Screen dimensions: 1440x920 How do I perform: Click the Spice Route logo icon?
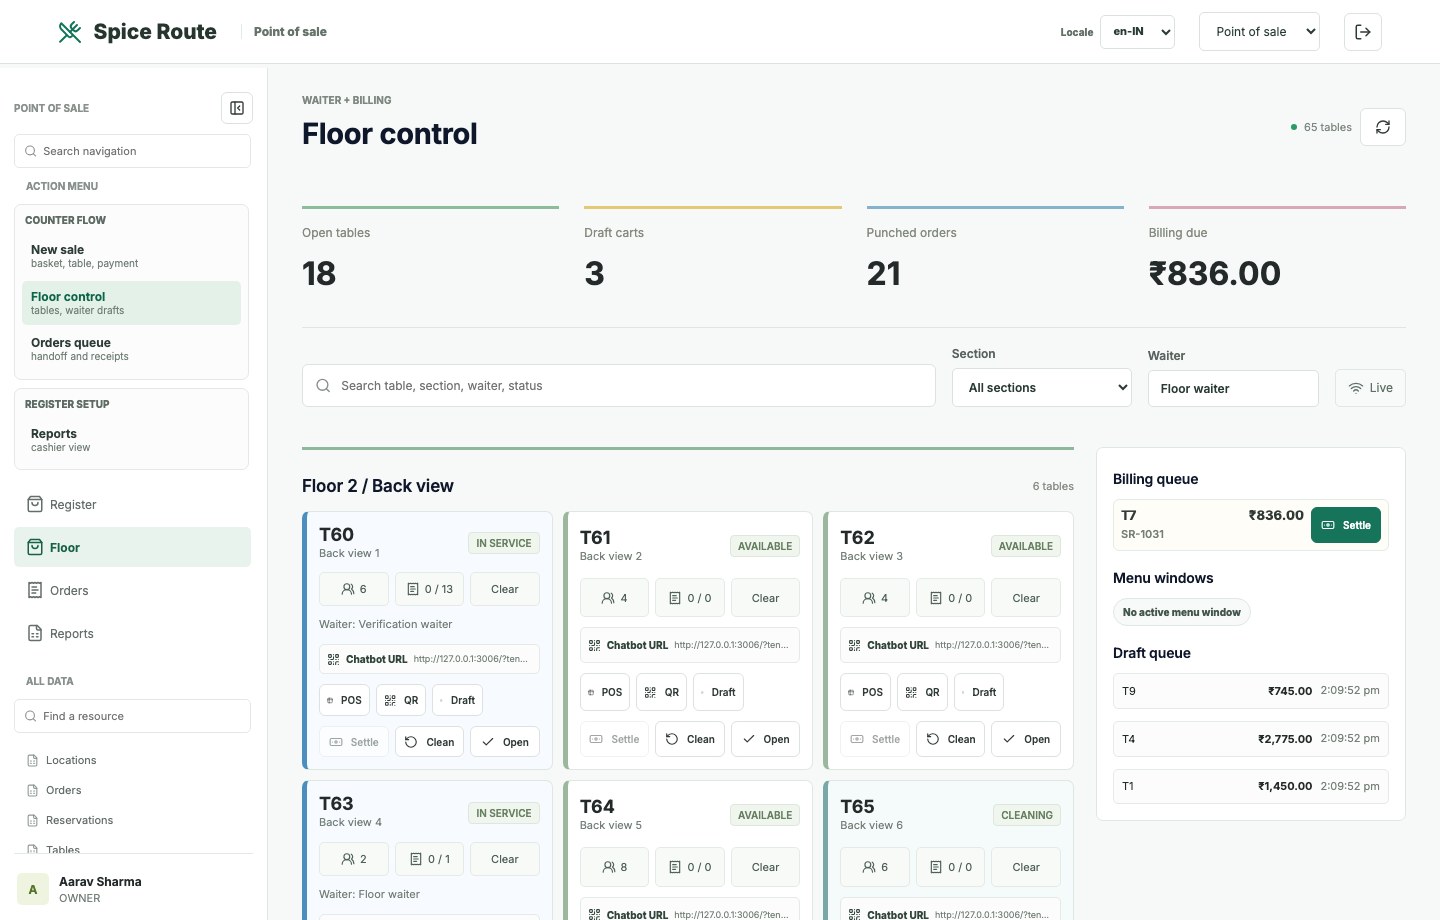click(70, 32)
